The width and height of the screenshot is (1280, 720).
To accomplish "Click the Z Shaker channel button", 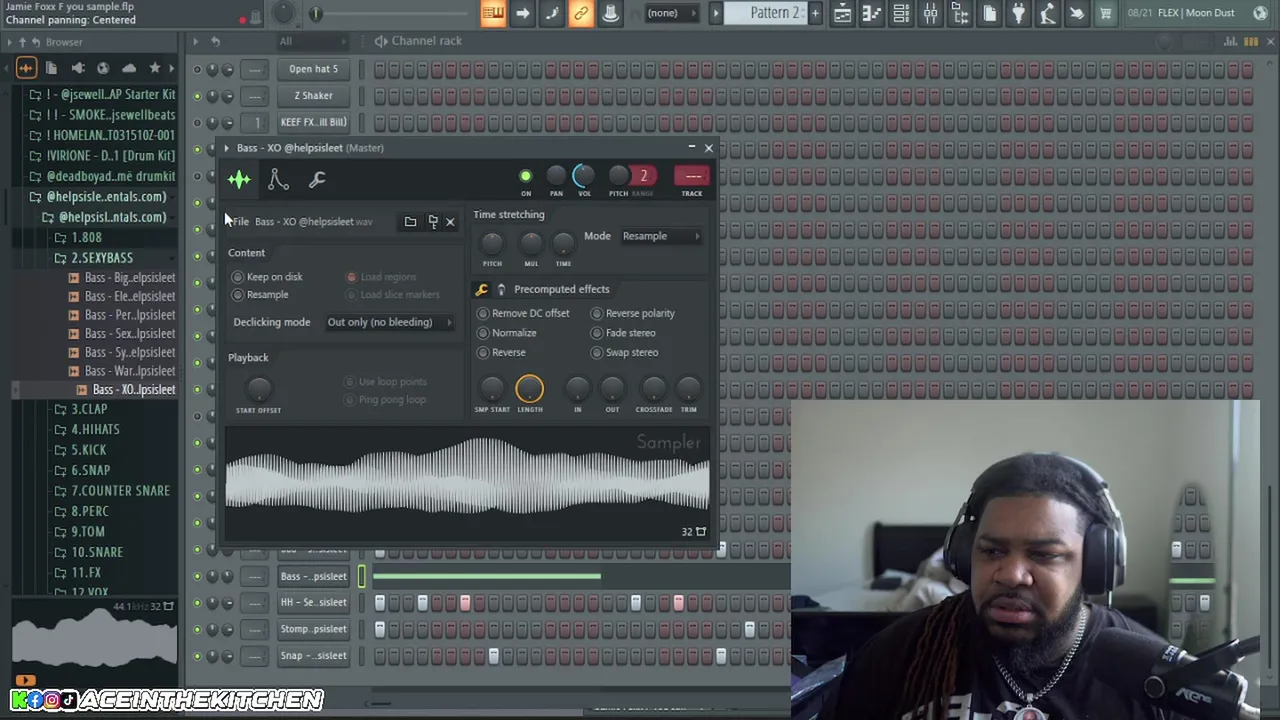I will [x=313, y=96].
